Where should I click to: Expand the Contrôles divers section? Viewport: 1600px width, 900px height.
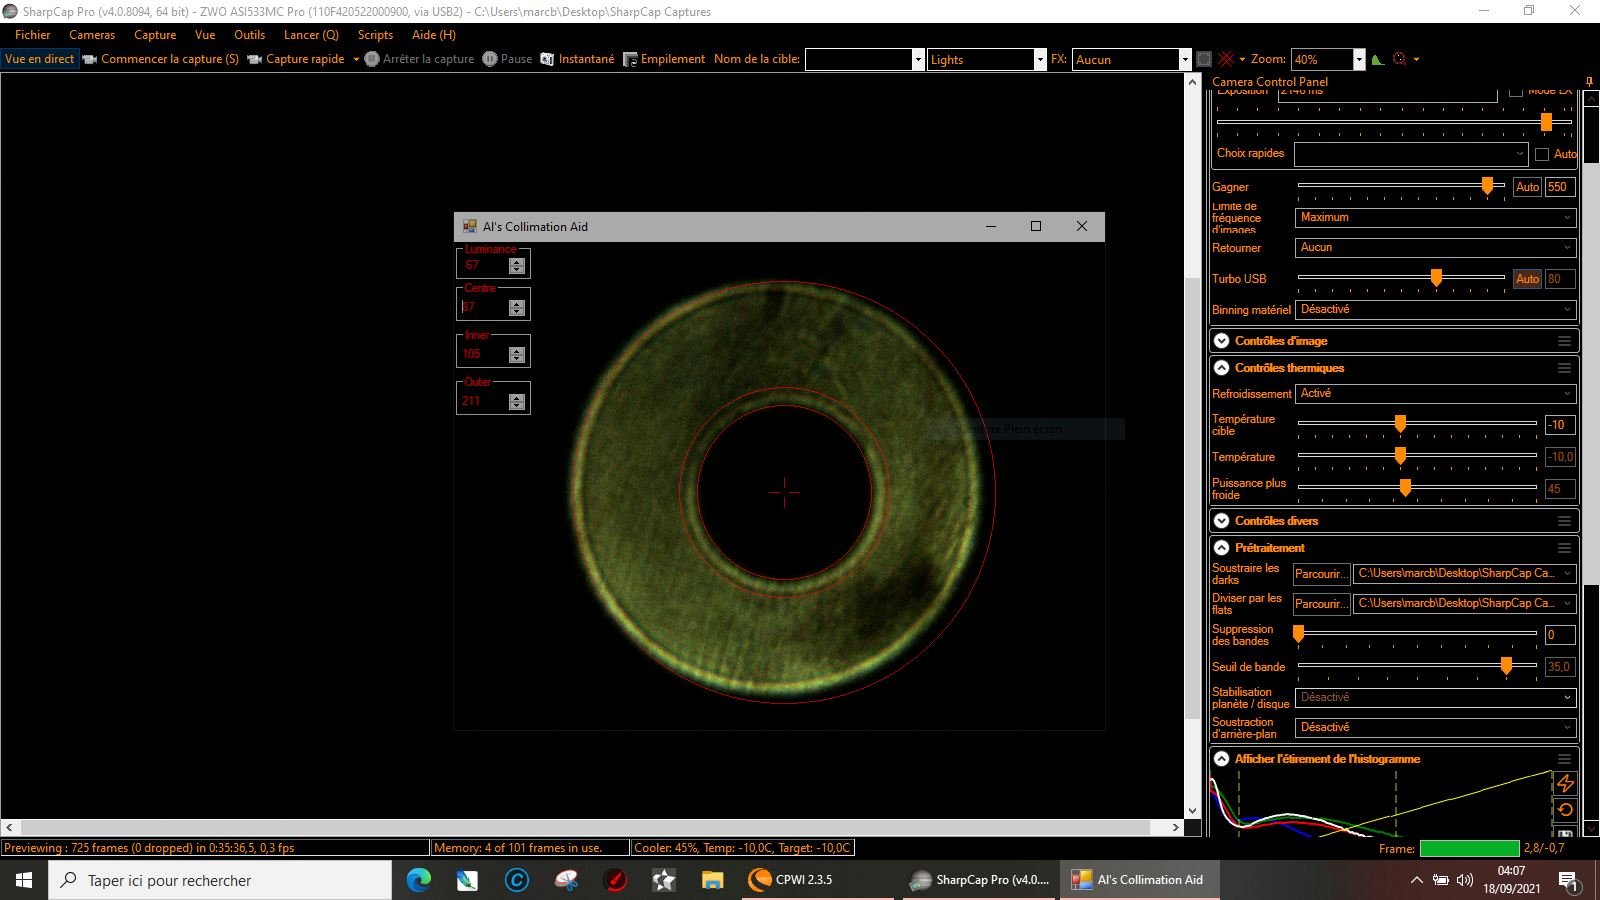(1221, 521)
